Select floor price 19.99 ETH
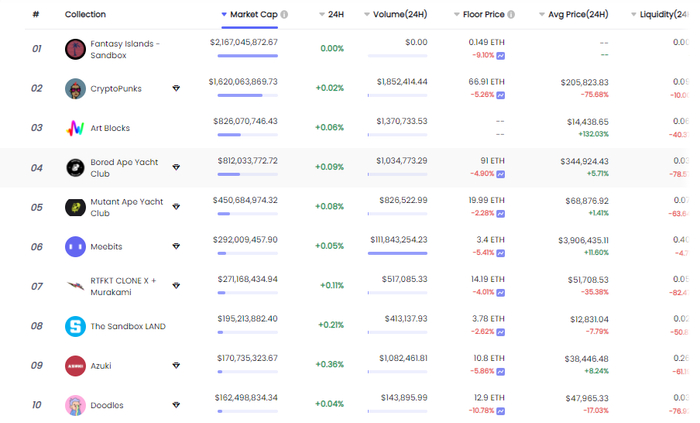Image resolution: width=700 pixels, height=423 pixels. point(487,200)
